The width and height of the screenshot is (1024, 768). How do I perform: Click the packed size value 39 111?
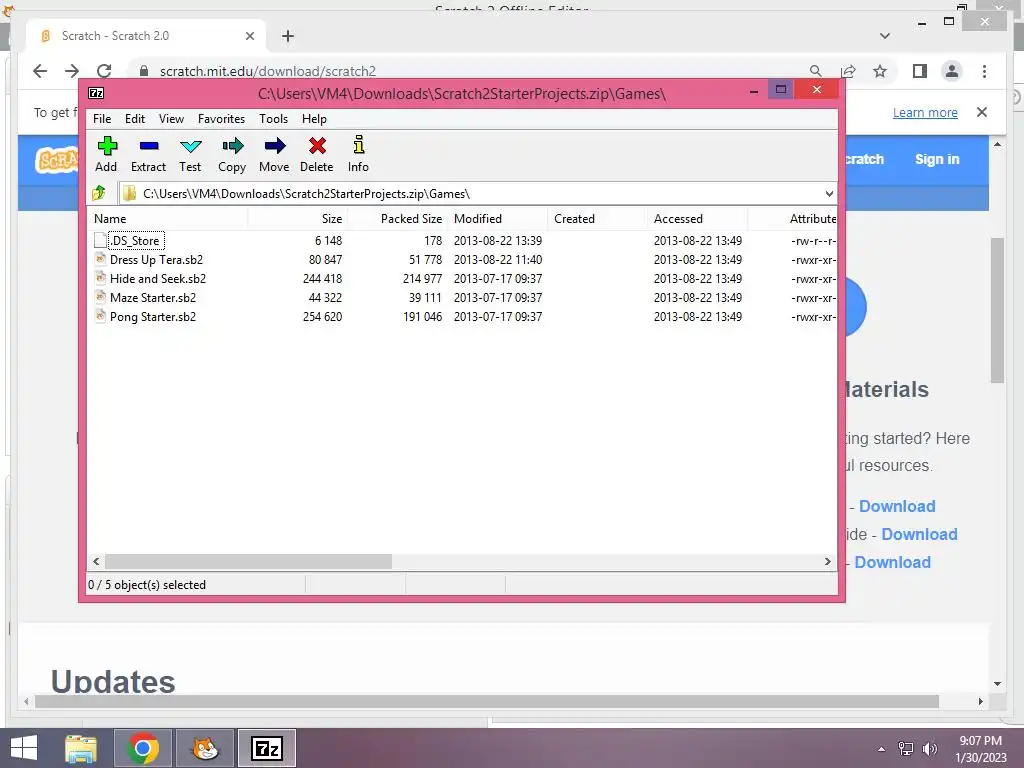point(424,297)
